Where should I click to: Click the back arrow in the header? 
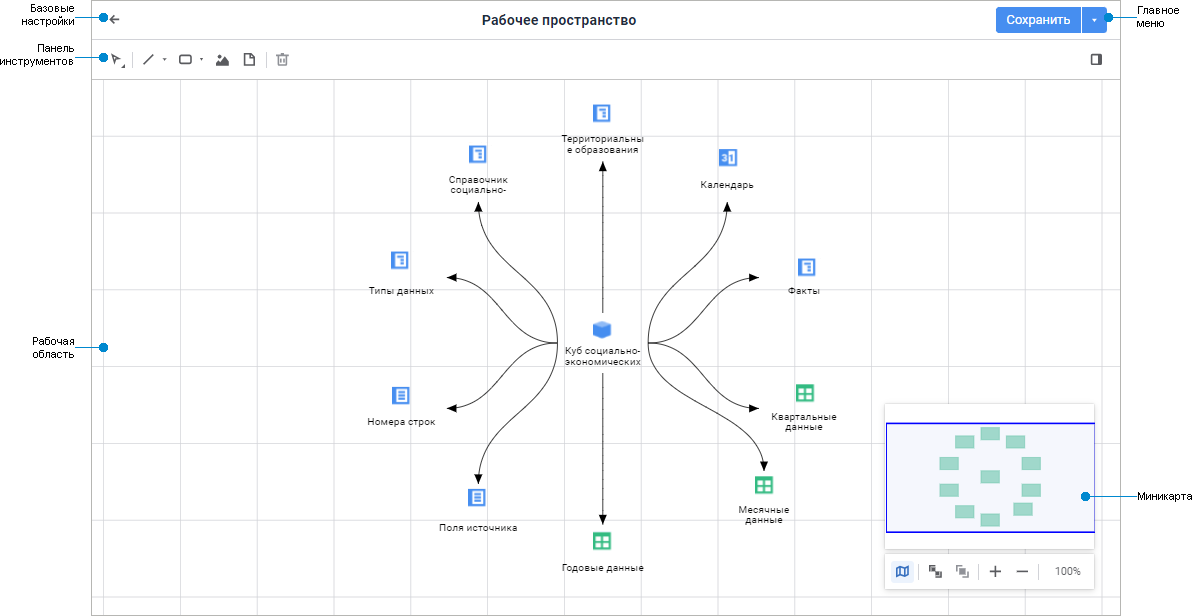tap(115, 19)
